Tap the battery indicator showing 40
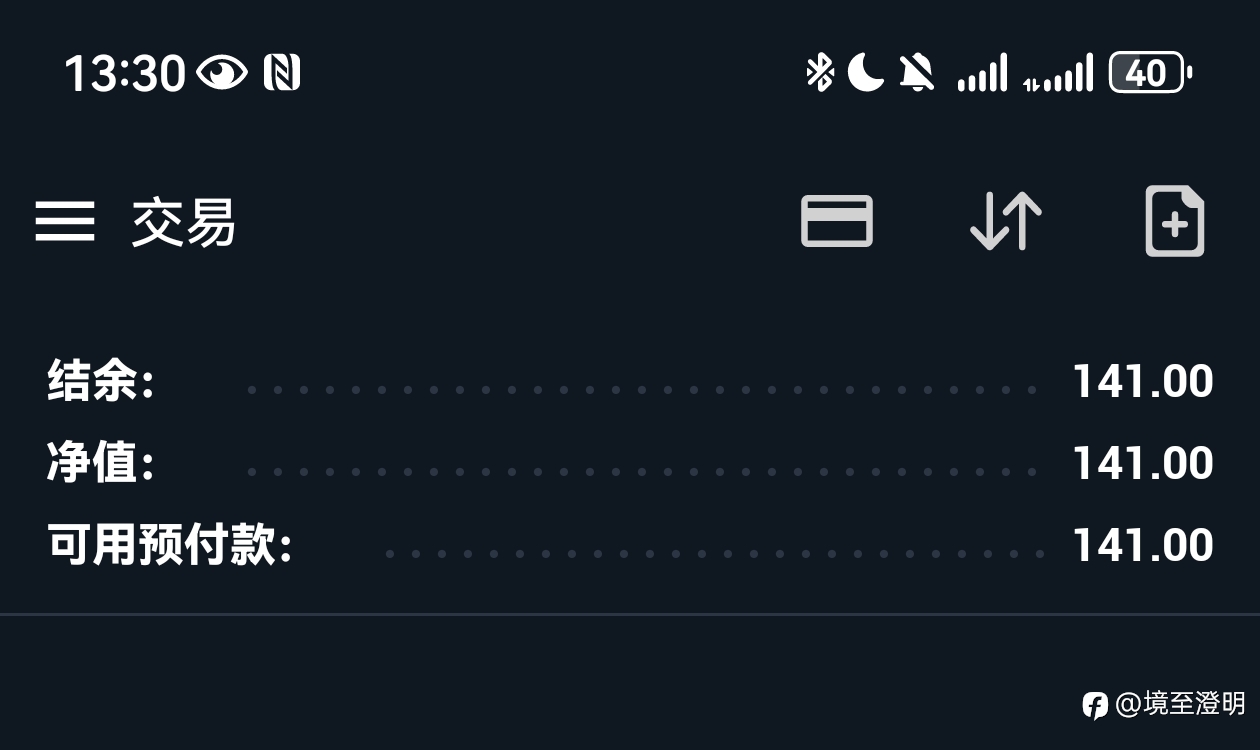1260x750 pixels. (x=1151, y=73)
